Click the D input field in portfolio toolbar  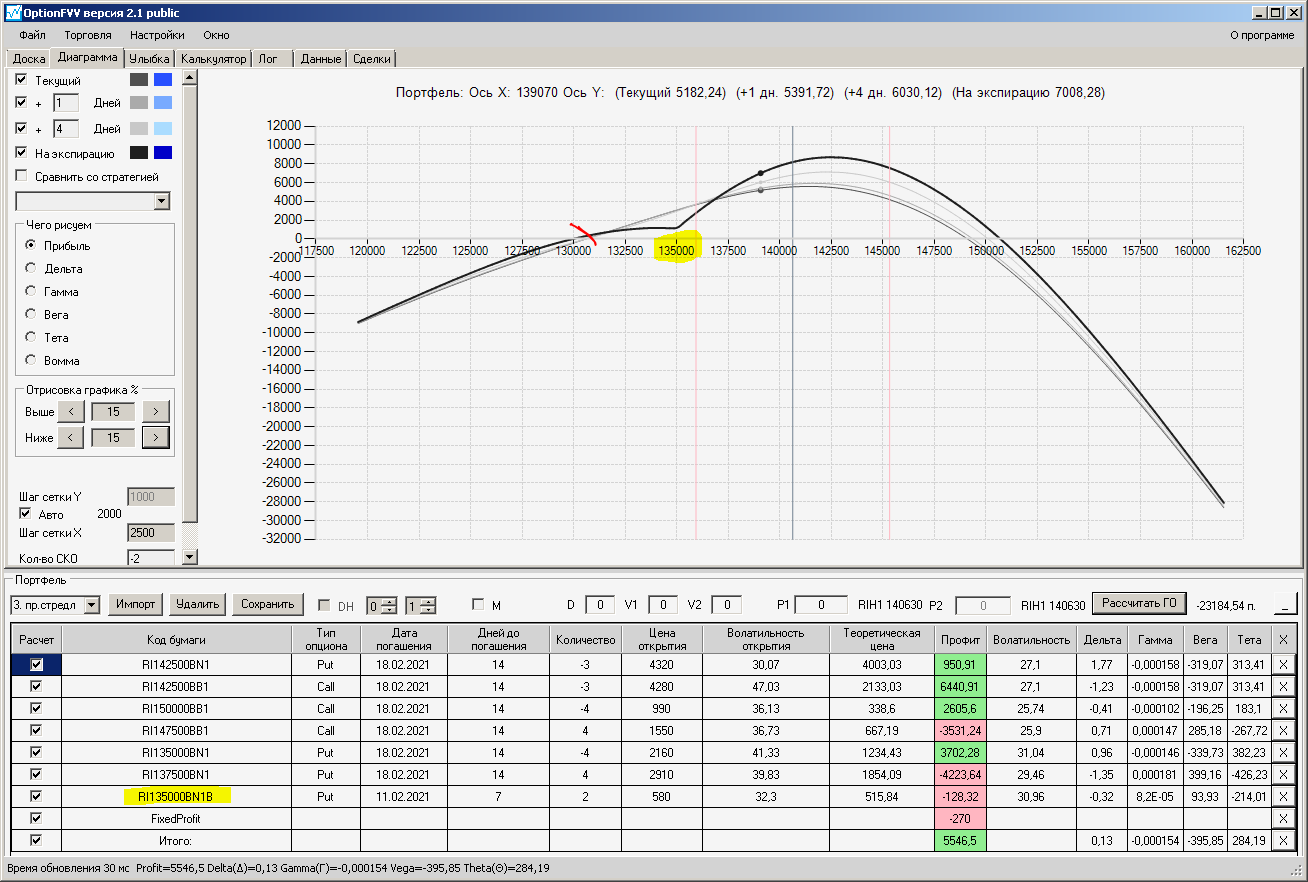pos(600,604)
